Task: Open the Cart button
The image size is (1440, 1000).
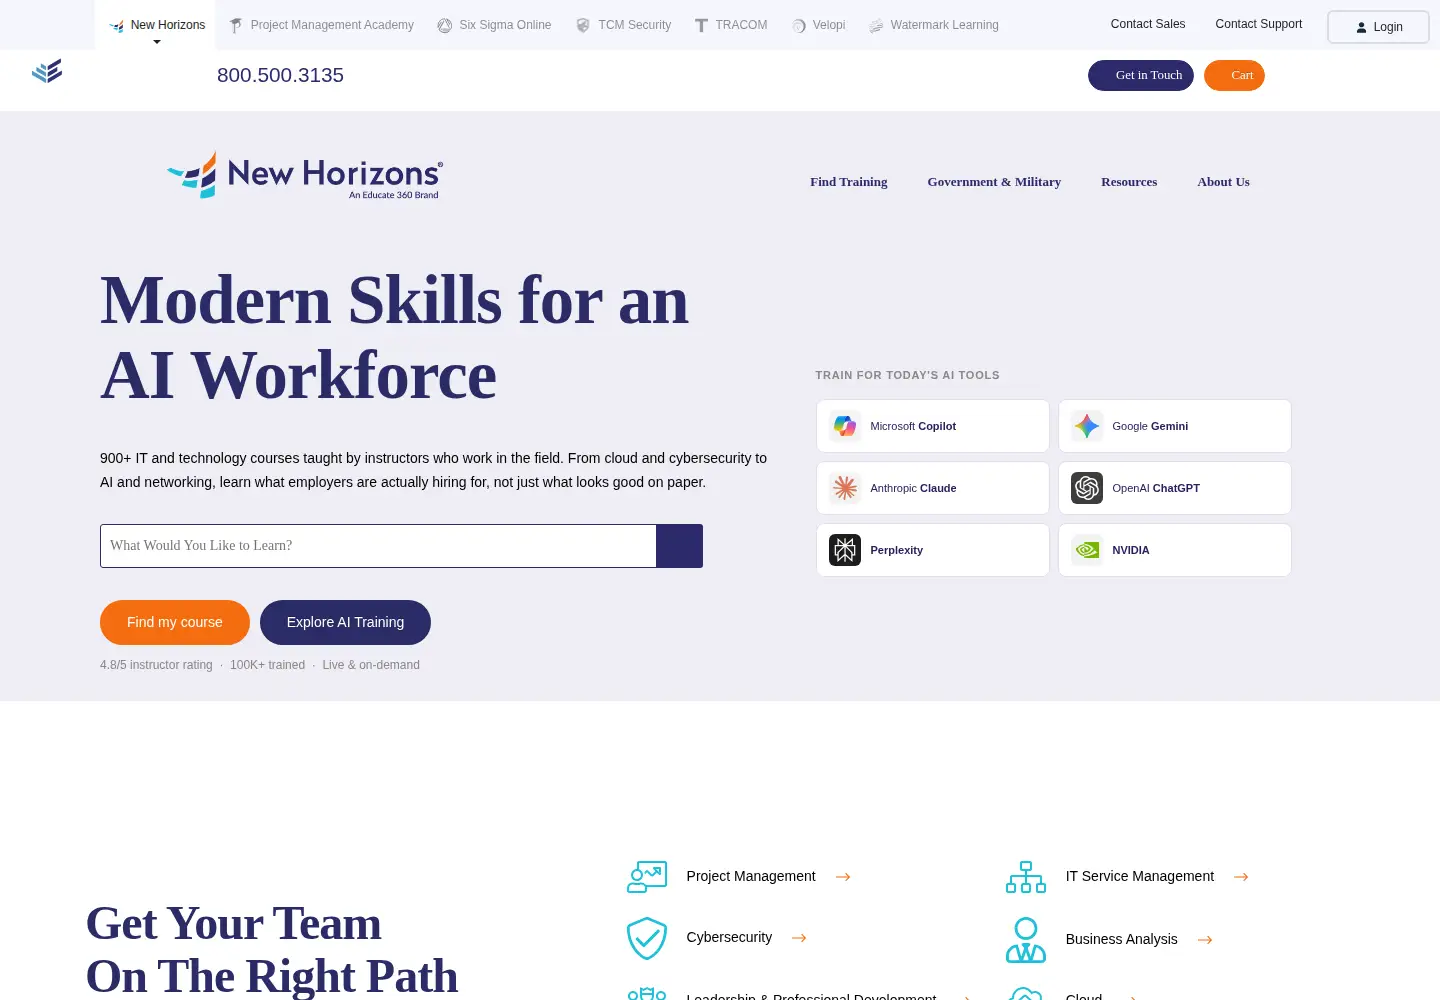Action: click(1234, 76)
